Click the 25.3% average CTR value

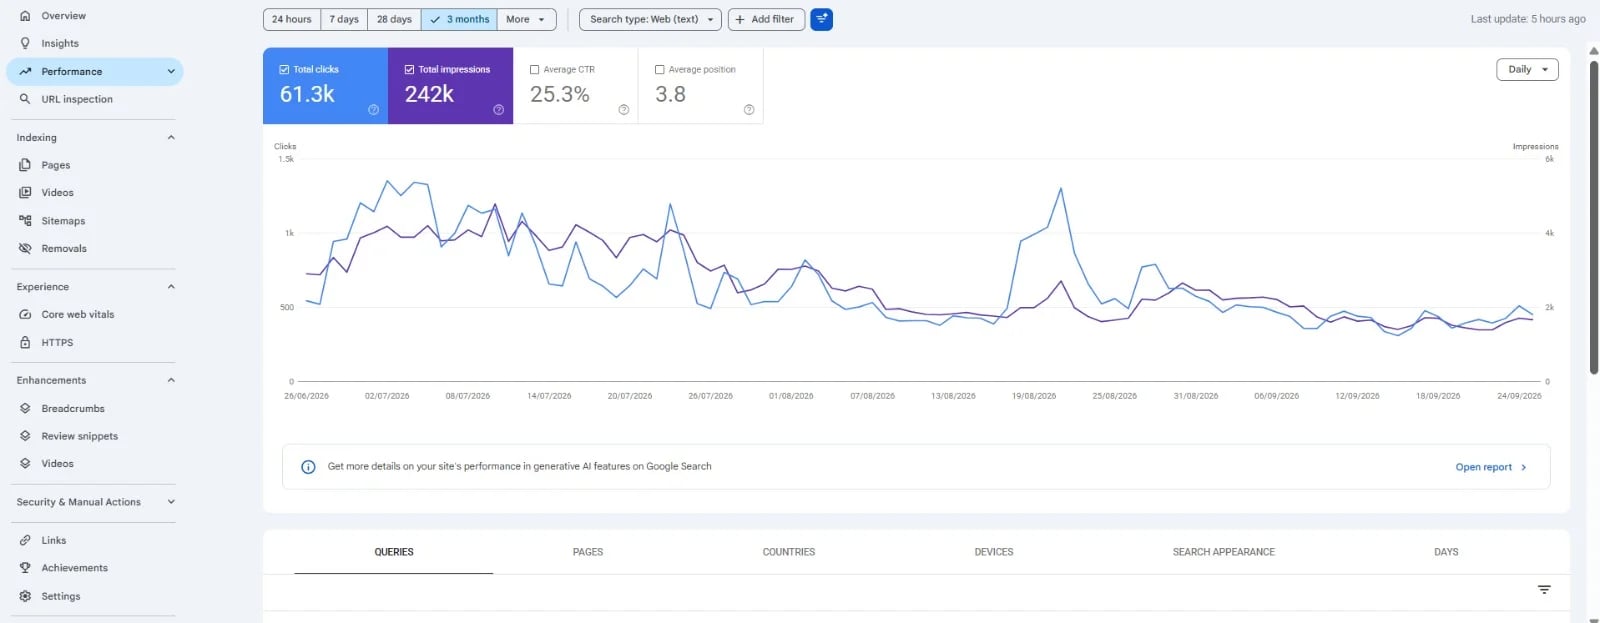pos(559,94)
